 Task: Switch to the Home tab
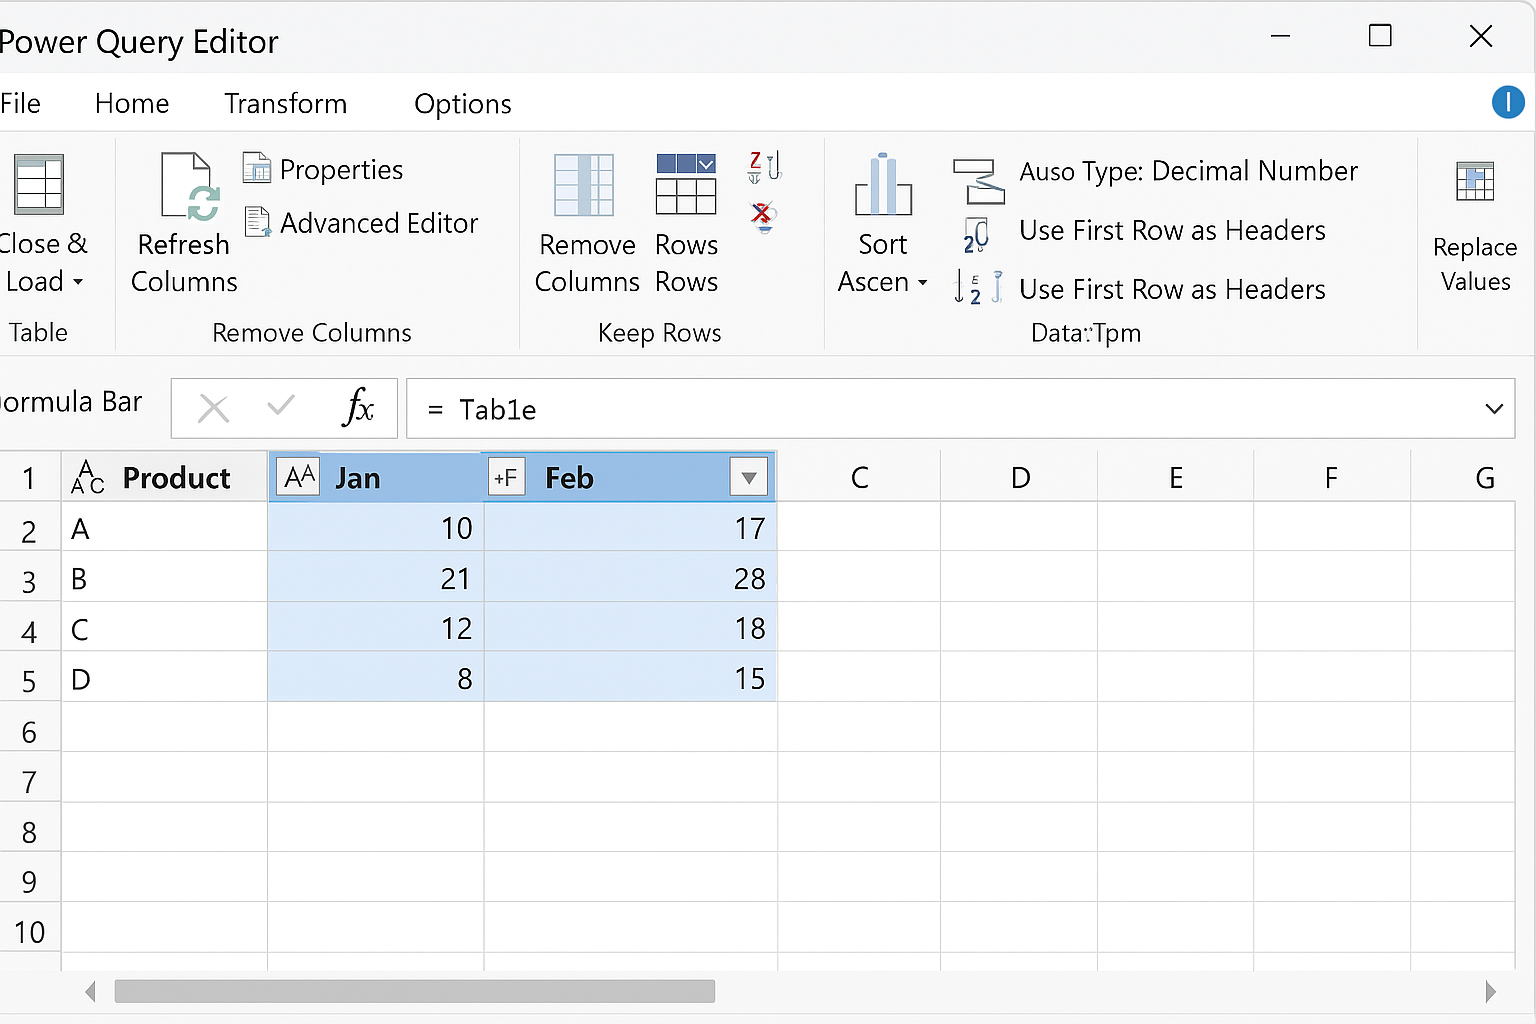pos(132,104)
